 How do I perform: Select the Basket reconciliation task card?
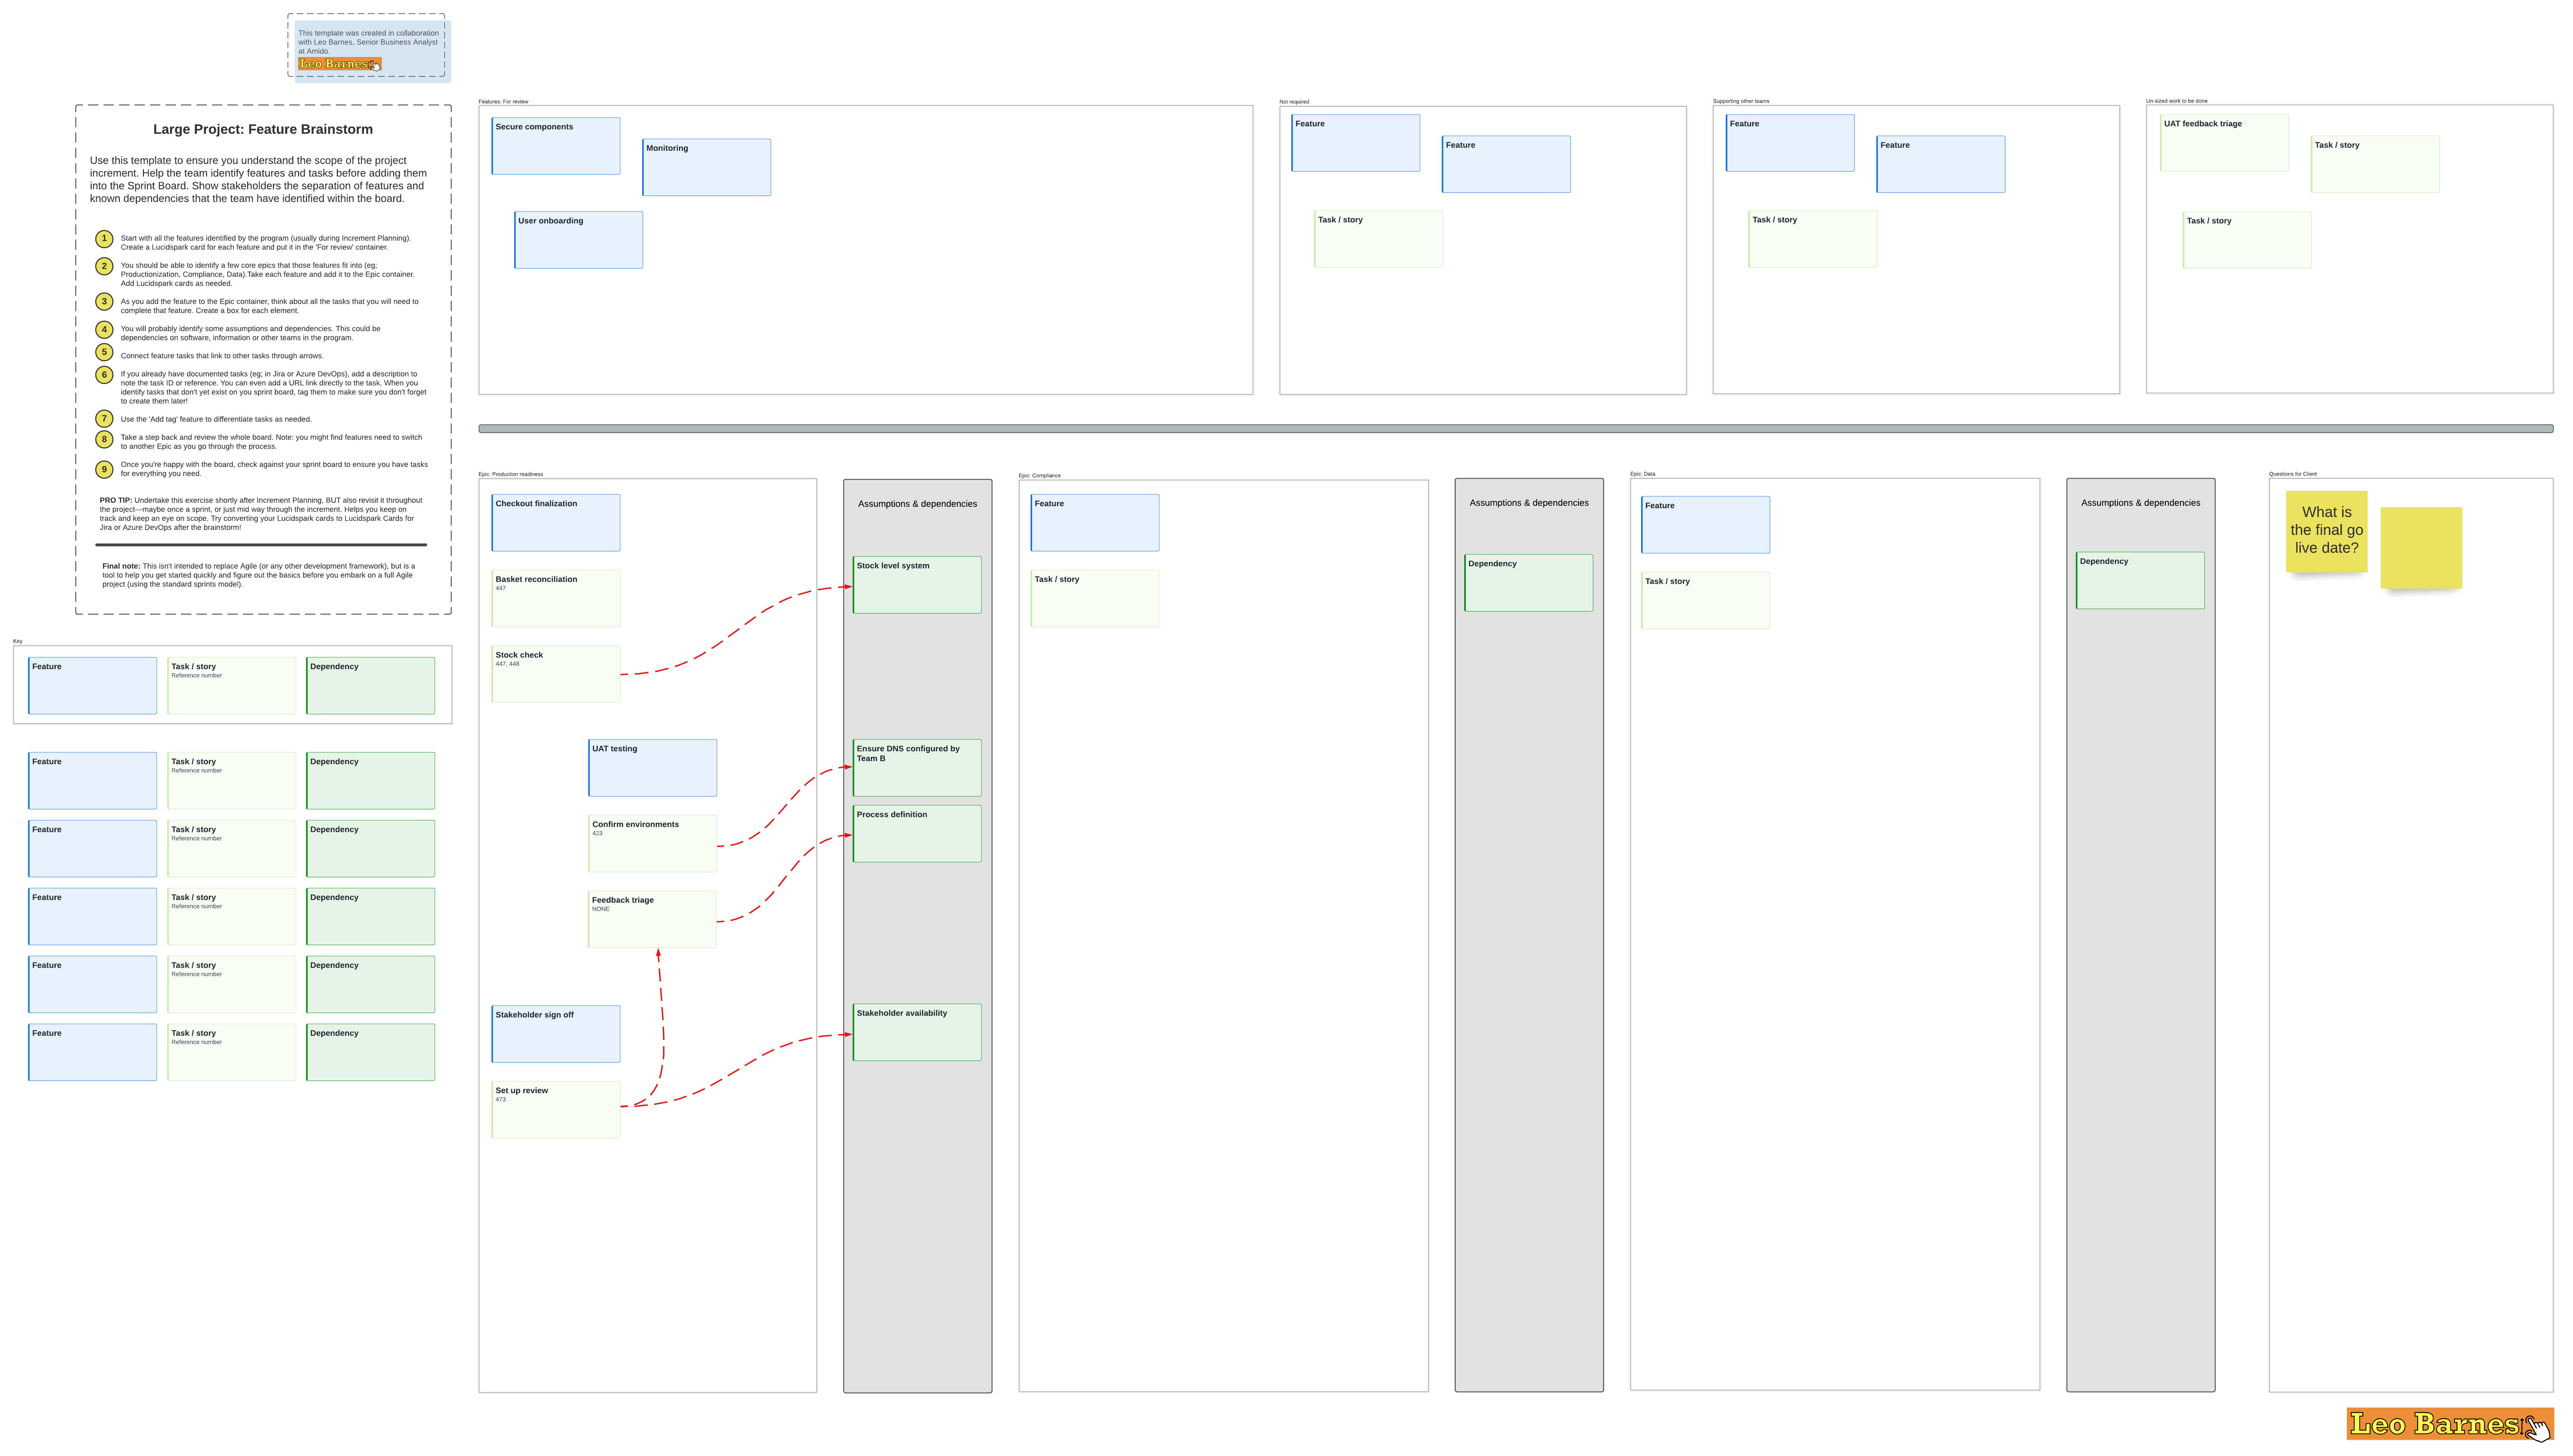(556, 599)
